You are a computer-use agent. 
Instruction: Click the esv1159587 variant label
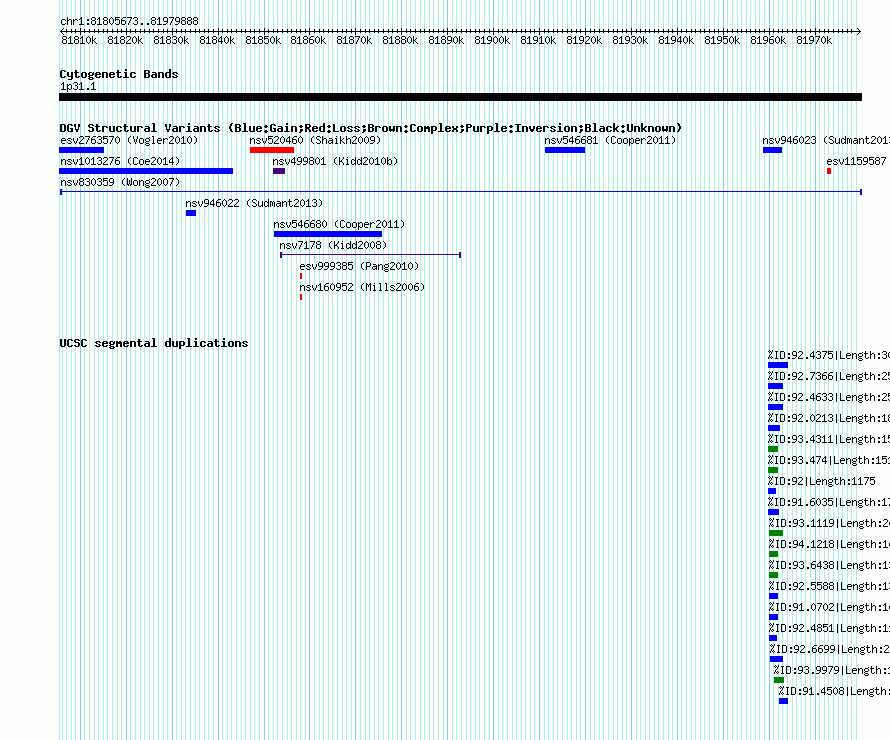tap(856, 161)
